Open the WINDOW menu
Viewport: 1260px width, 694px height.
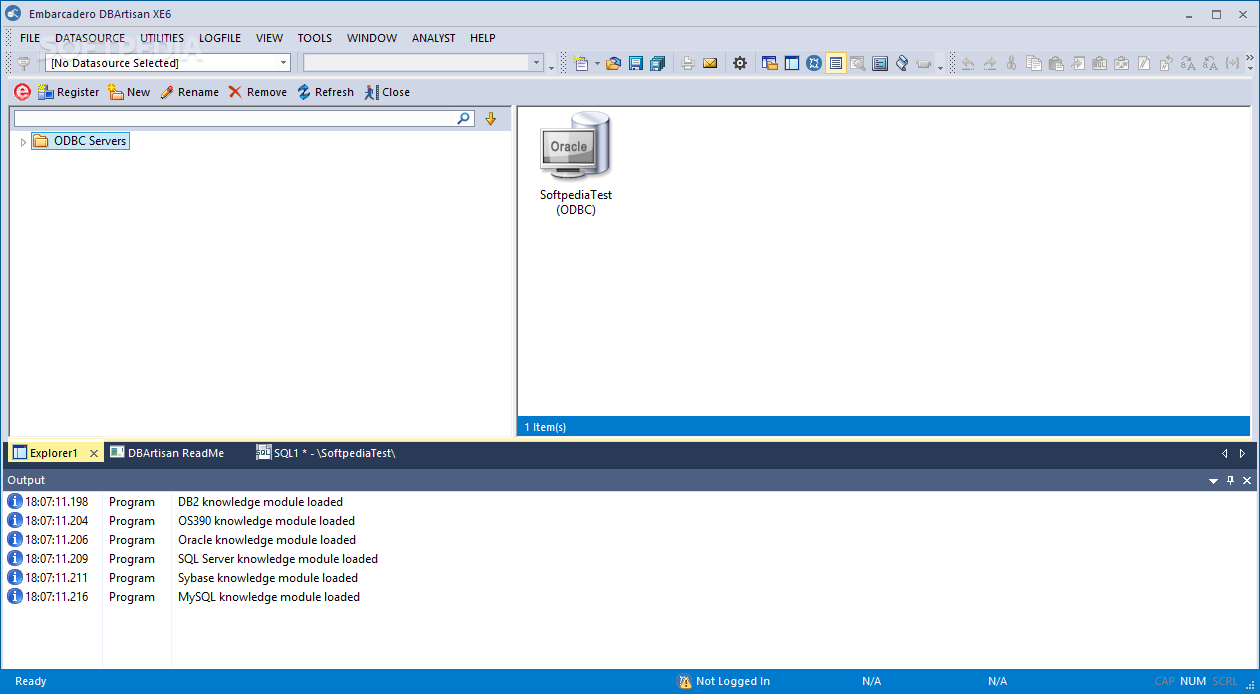(372, 38)
